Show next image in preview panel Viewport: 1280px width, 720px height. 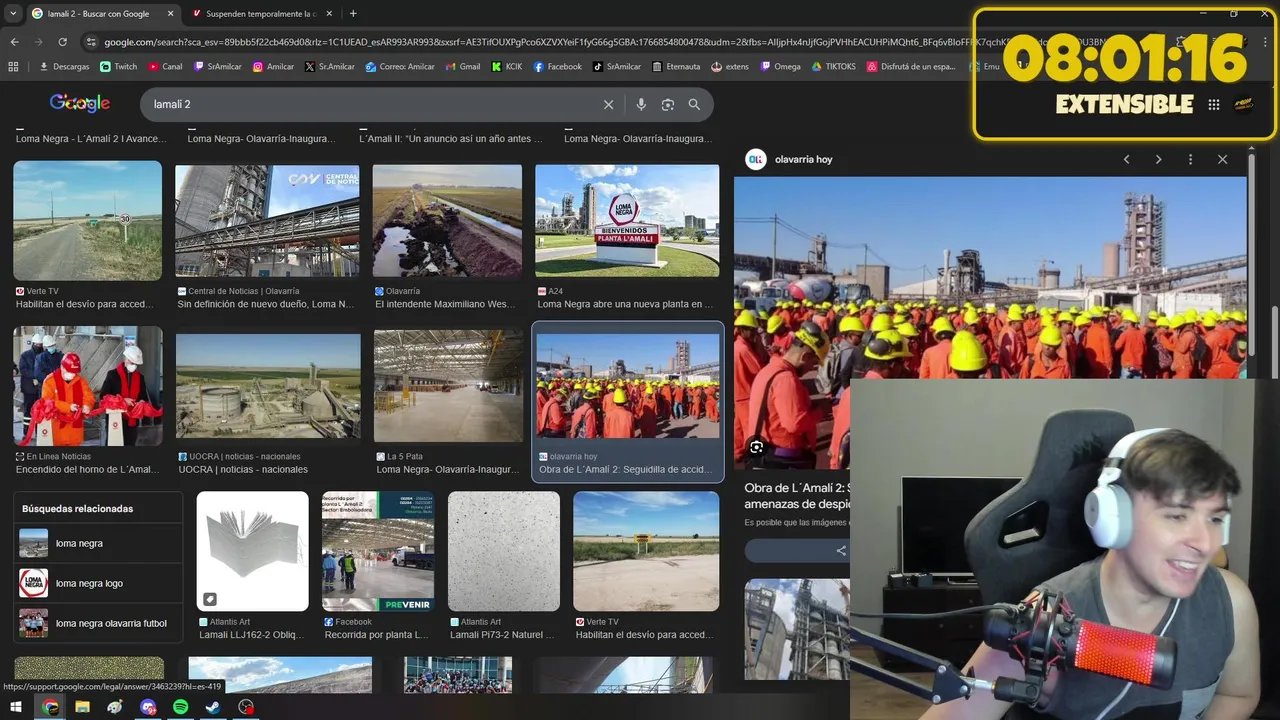click(x=1158, y=159)
